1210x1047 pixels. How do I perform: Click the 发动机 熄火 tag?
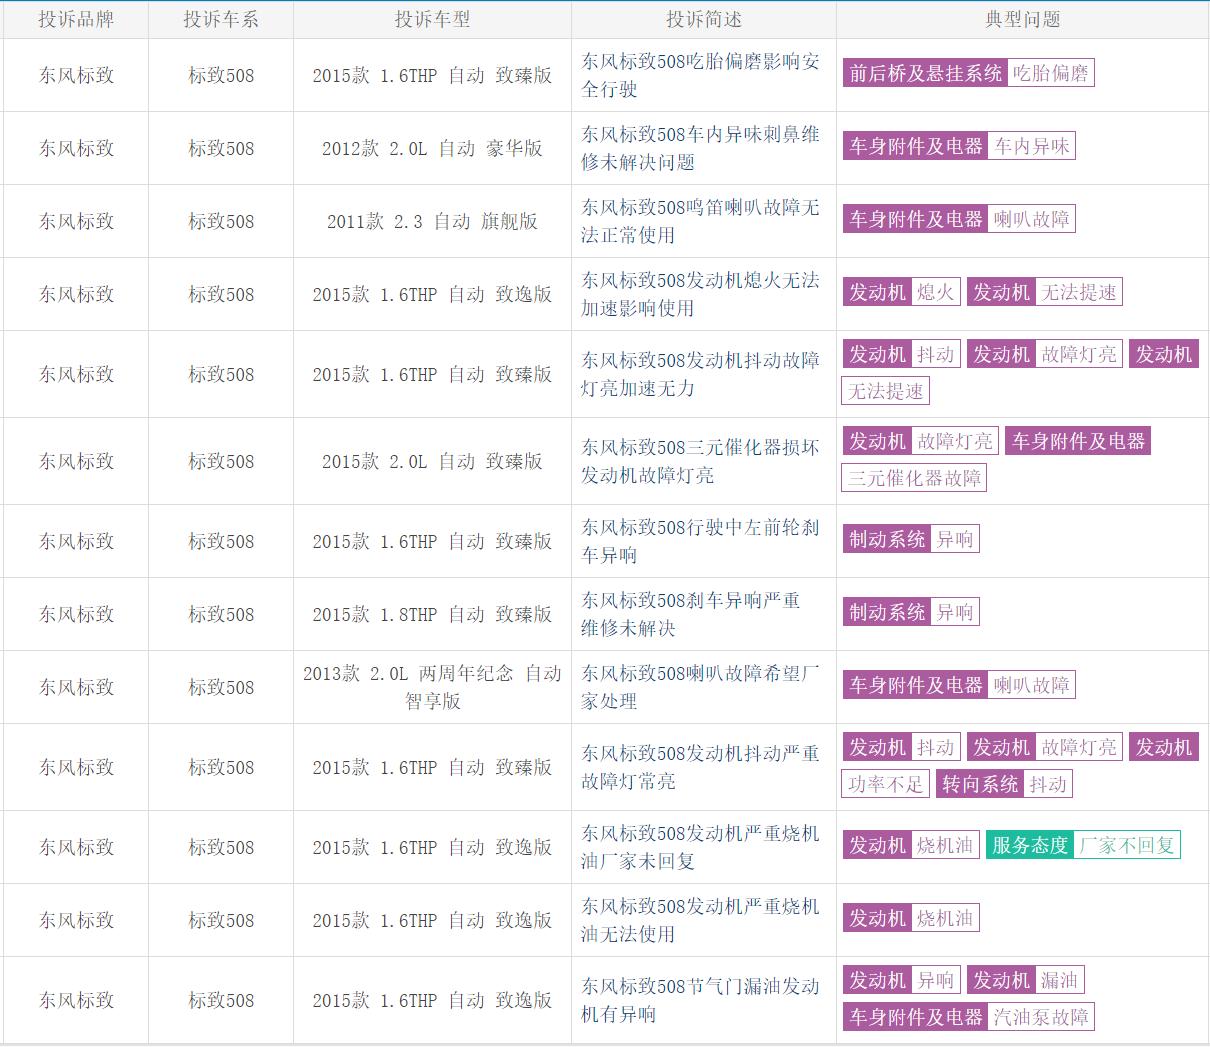901,292
